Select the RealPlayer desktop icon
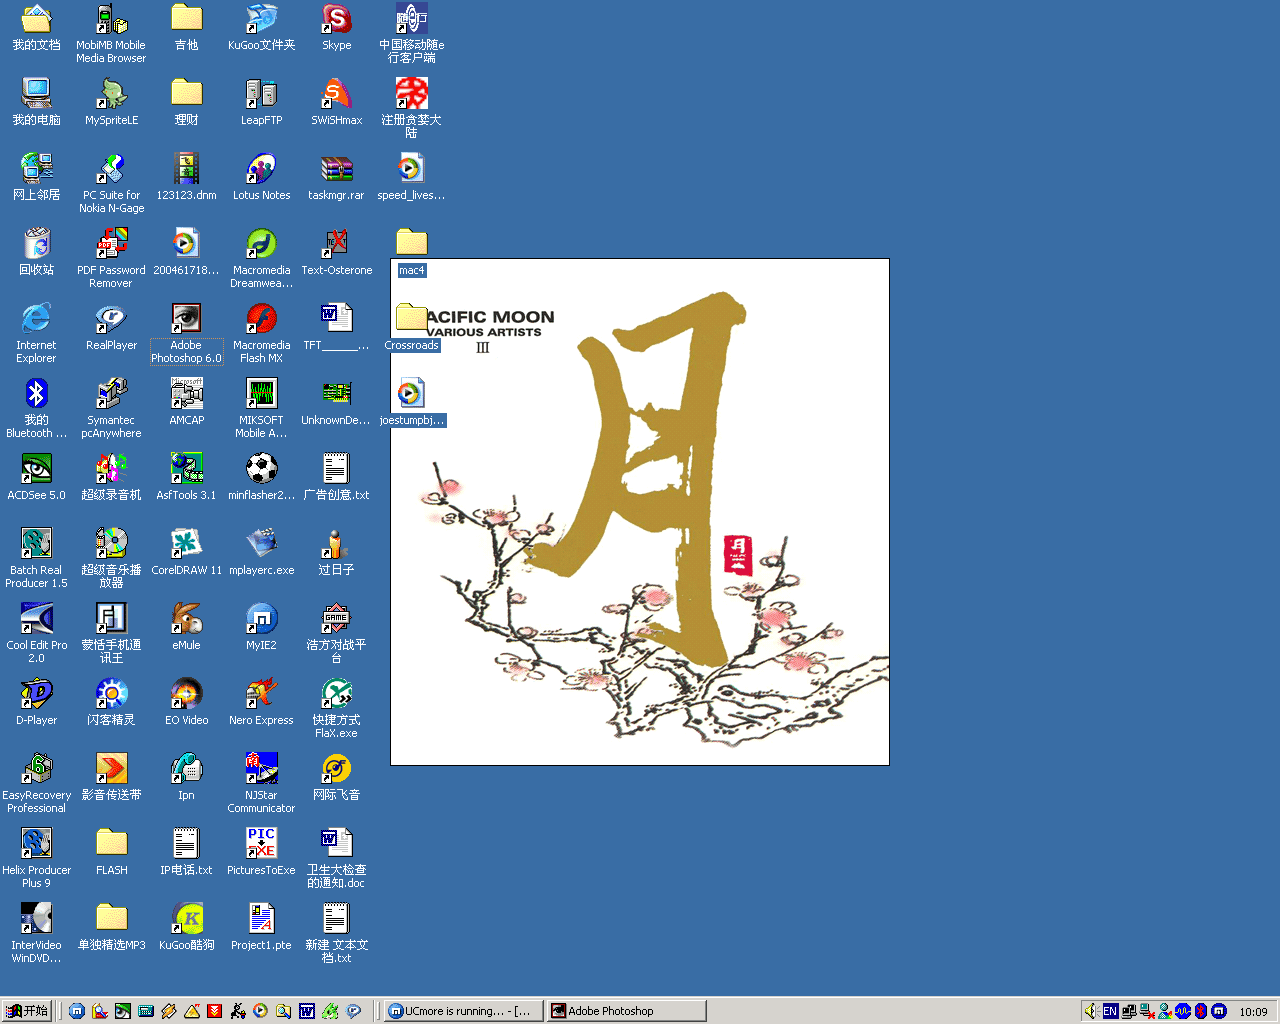Image resolution: width=1280 pixels, height=1024 pixels. (111, 327)
